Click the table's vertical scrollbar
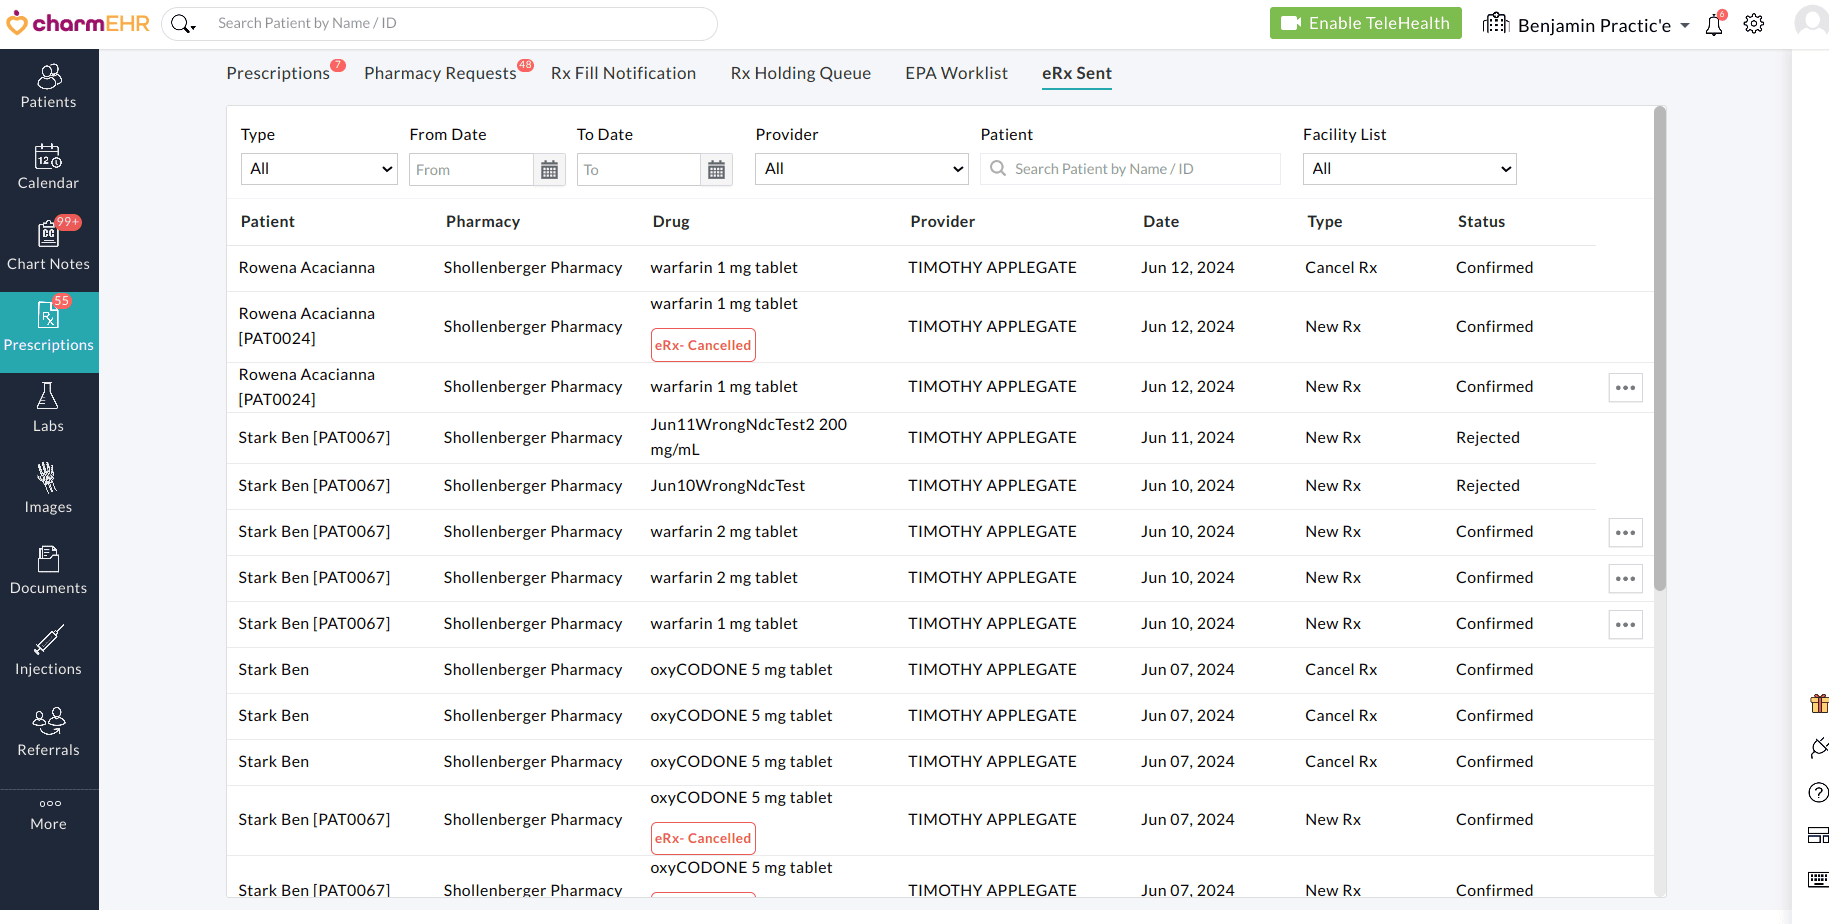This screenshot has height=924, width=1829. (x=1660, y=350)
